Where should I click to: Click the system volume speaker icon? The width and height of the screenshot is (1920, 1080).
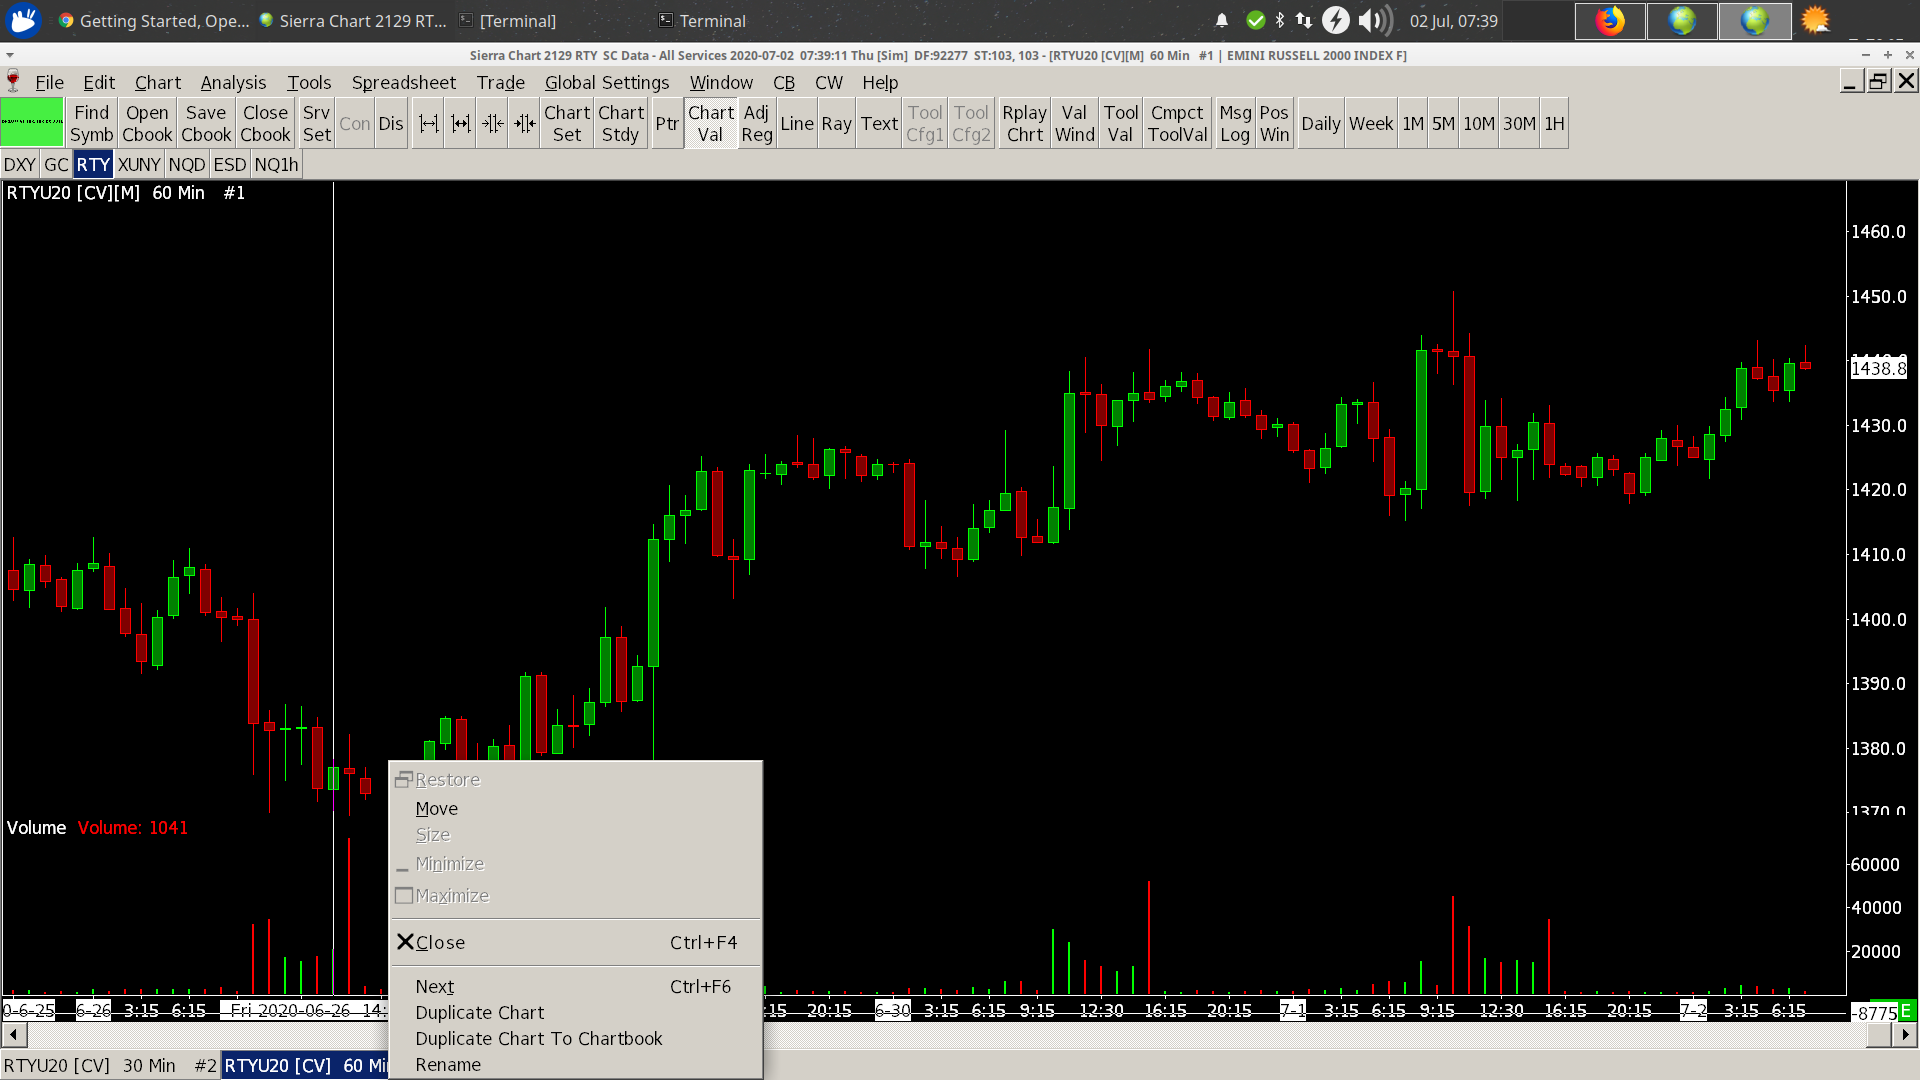pos(1375,20)
